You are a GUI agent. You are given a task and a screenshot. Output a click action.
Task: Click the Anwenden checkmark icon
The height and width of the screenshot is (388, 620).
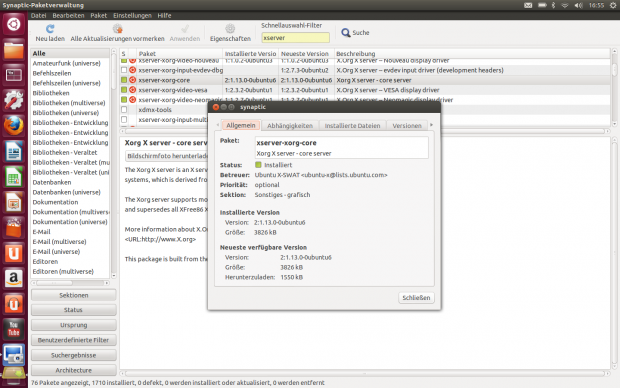[x=185, y=28]
